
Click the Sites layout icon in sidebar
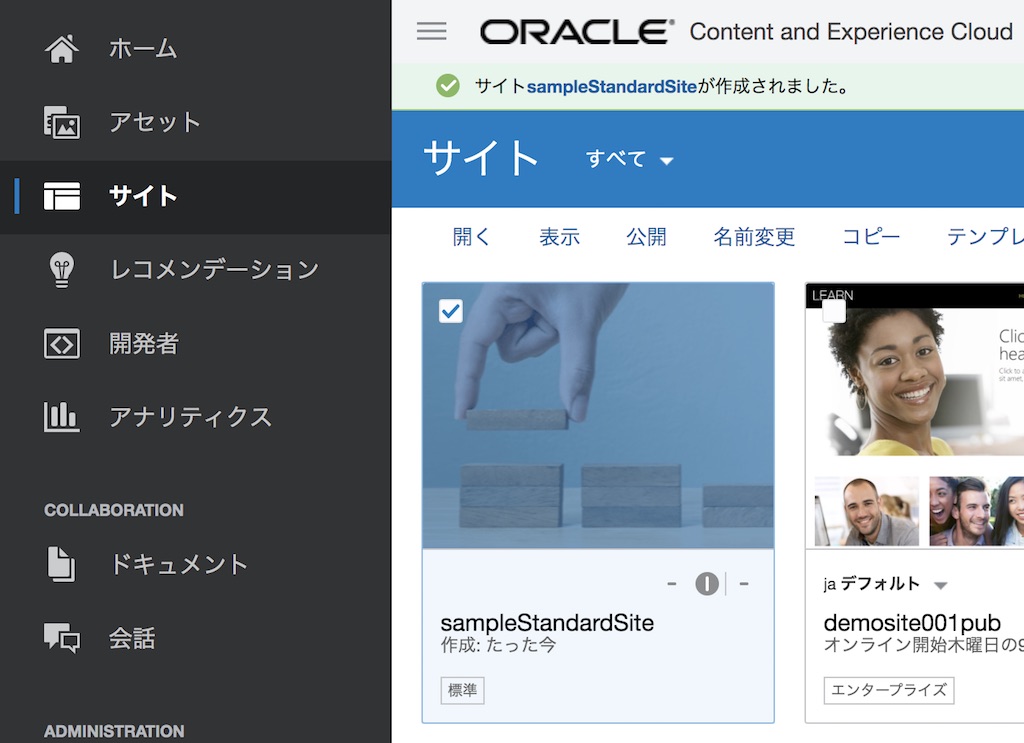[62, 196]
